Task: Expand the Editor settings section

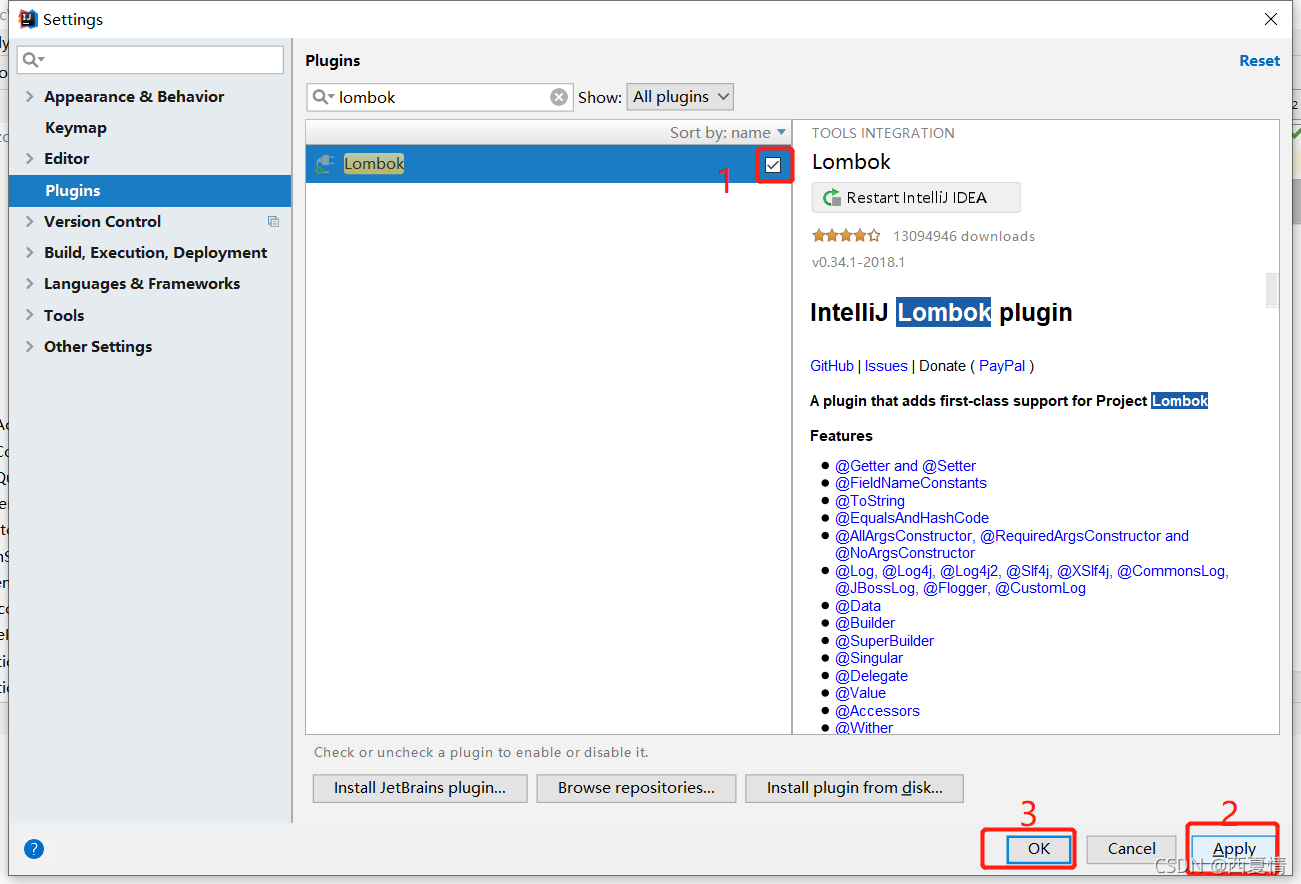Action: click(30, 158)
